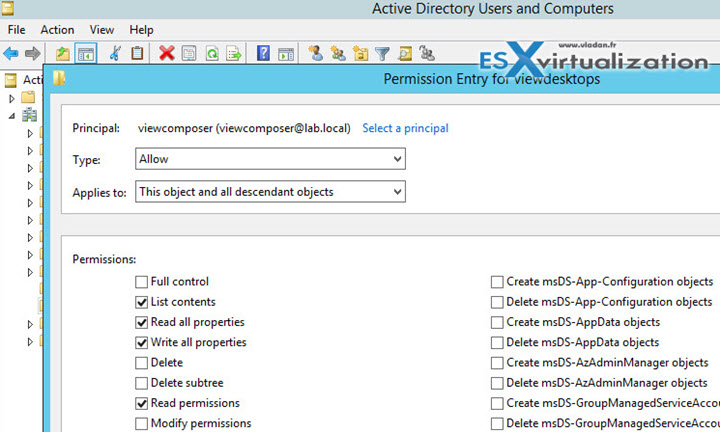Viewport: 720px width, 432px height.
Task: Uncheck Read all properties
Action: (x=141, y=322)
